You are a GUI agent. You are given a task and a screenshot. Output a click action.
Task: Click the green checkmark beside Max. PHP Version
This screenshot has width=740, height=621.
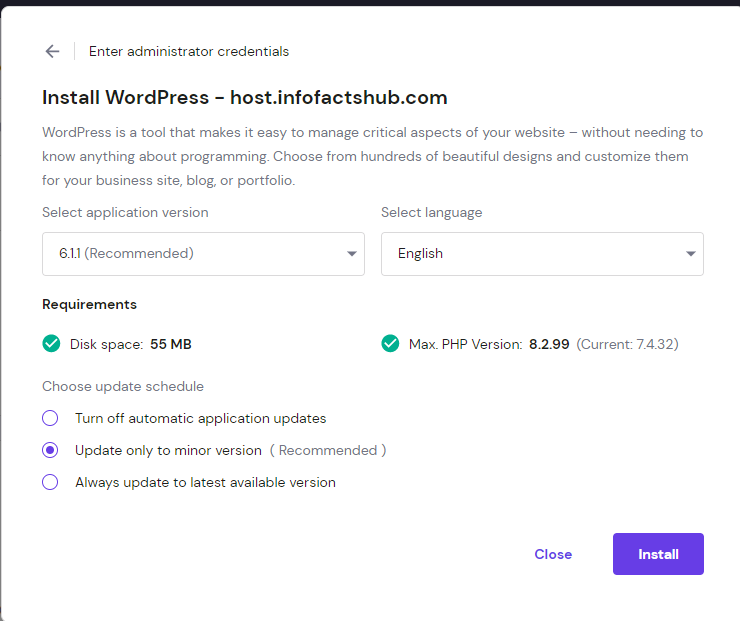click(x=390, y=344)
